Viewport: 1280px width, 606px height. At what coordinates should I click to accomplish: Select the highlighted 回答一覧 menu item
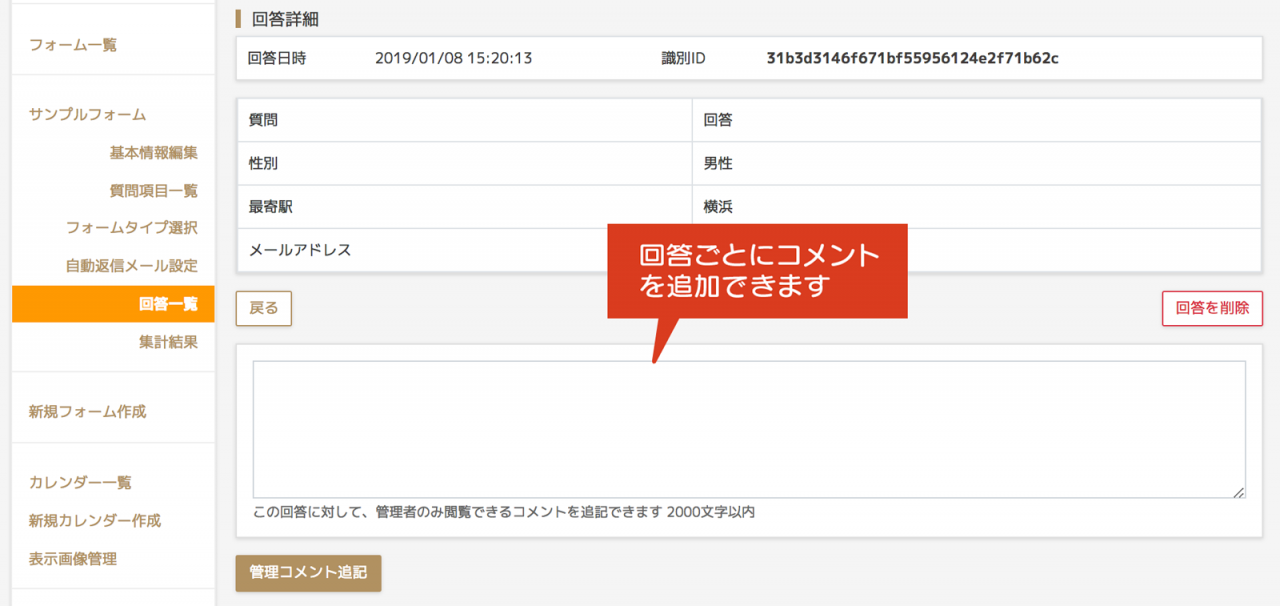(x=113, y=304)
